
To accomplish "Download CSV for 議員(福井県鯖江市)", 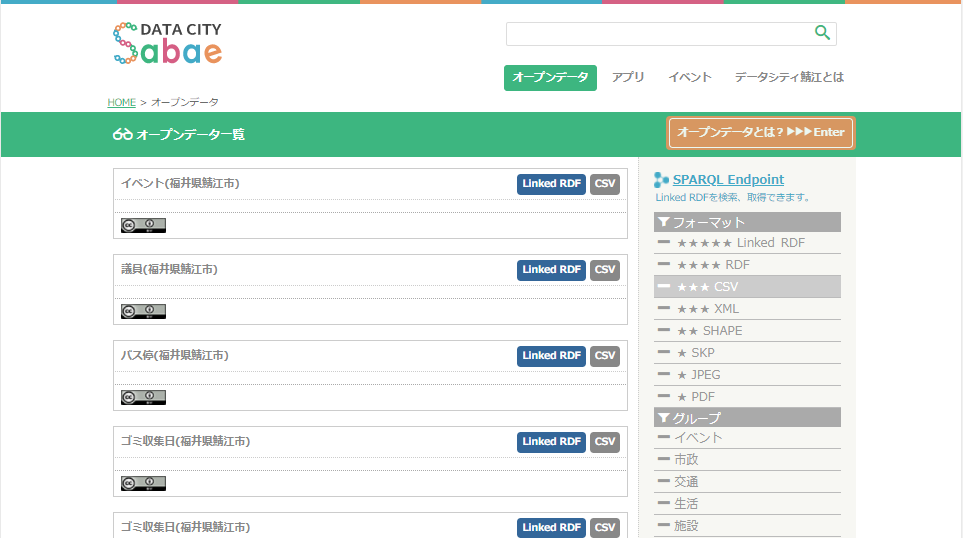I will [604, 270].
